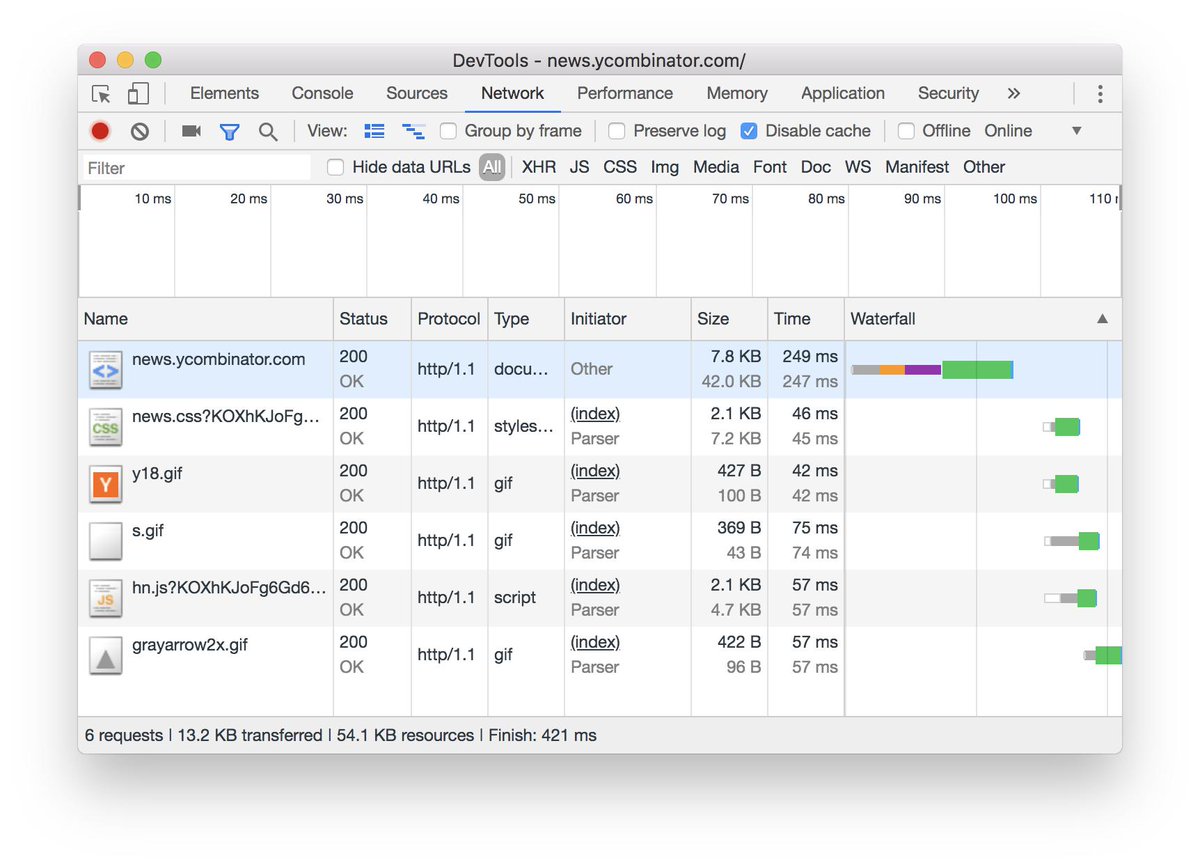Switch to the Security tab
This screenshot has height=865, width=1200.
click(x=948, y=93)
